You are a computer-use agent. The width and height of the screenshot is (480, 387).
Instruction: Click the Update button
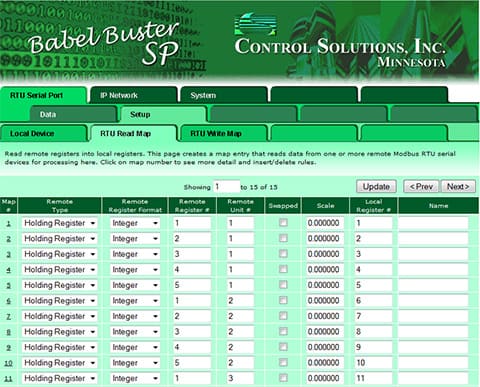tap(376, 186)
